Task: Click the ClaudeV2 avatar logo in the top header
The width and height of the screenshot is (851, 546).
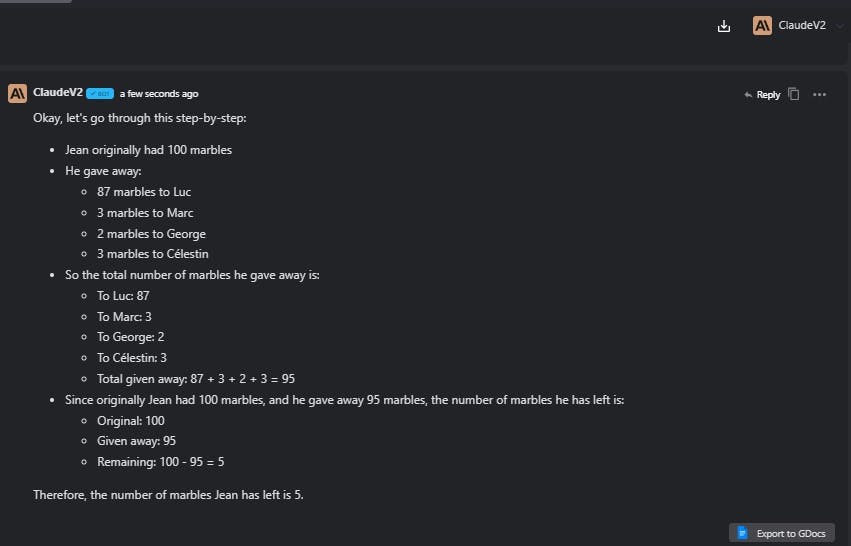Action: (762, 27)
